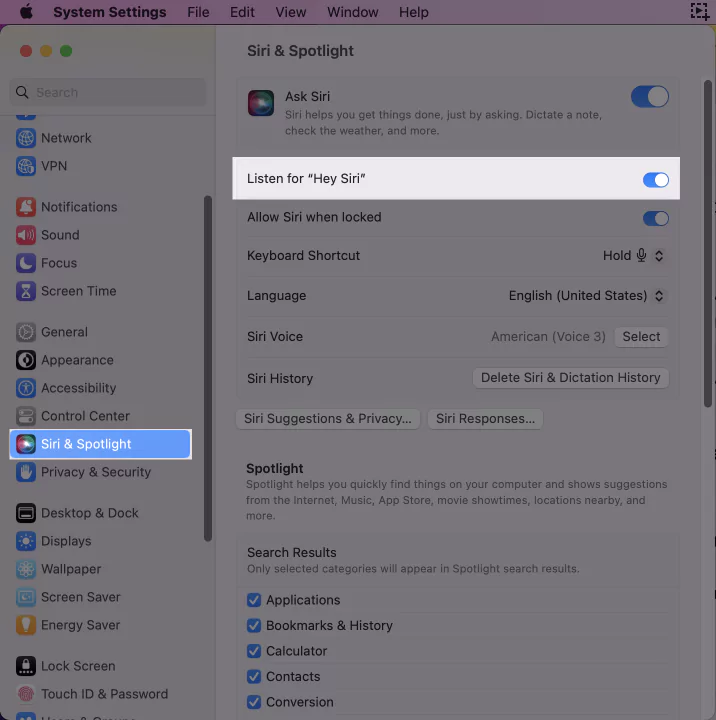Click Delete Siri & Dictation History button
Viewport: 716px width, 720px height.
click(570, 377)
